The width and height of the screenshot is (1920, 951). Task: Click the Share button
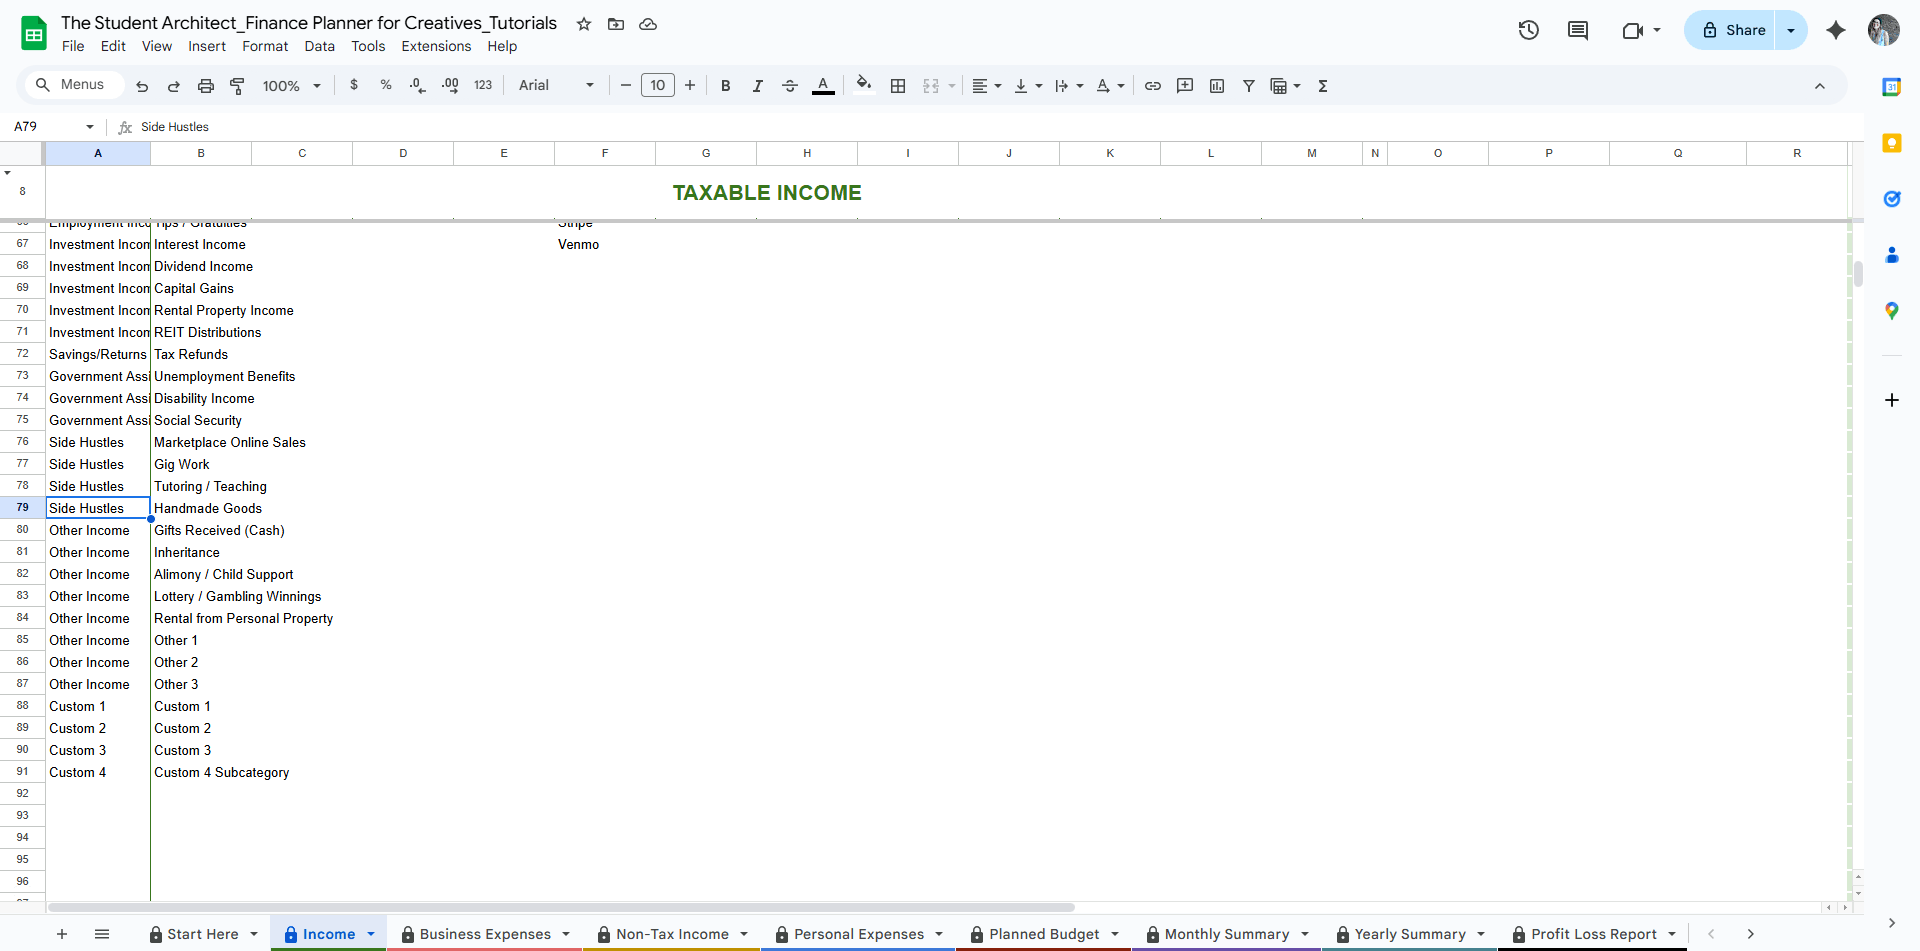click(x=1733, y=30)
